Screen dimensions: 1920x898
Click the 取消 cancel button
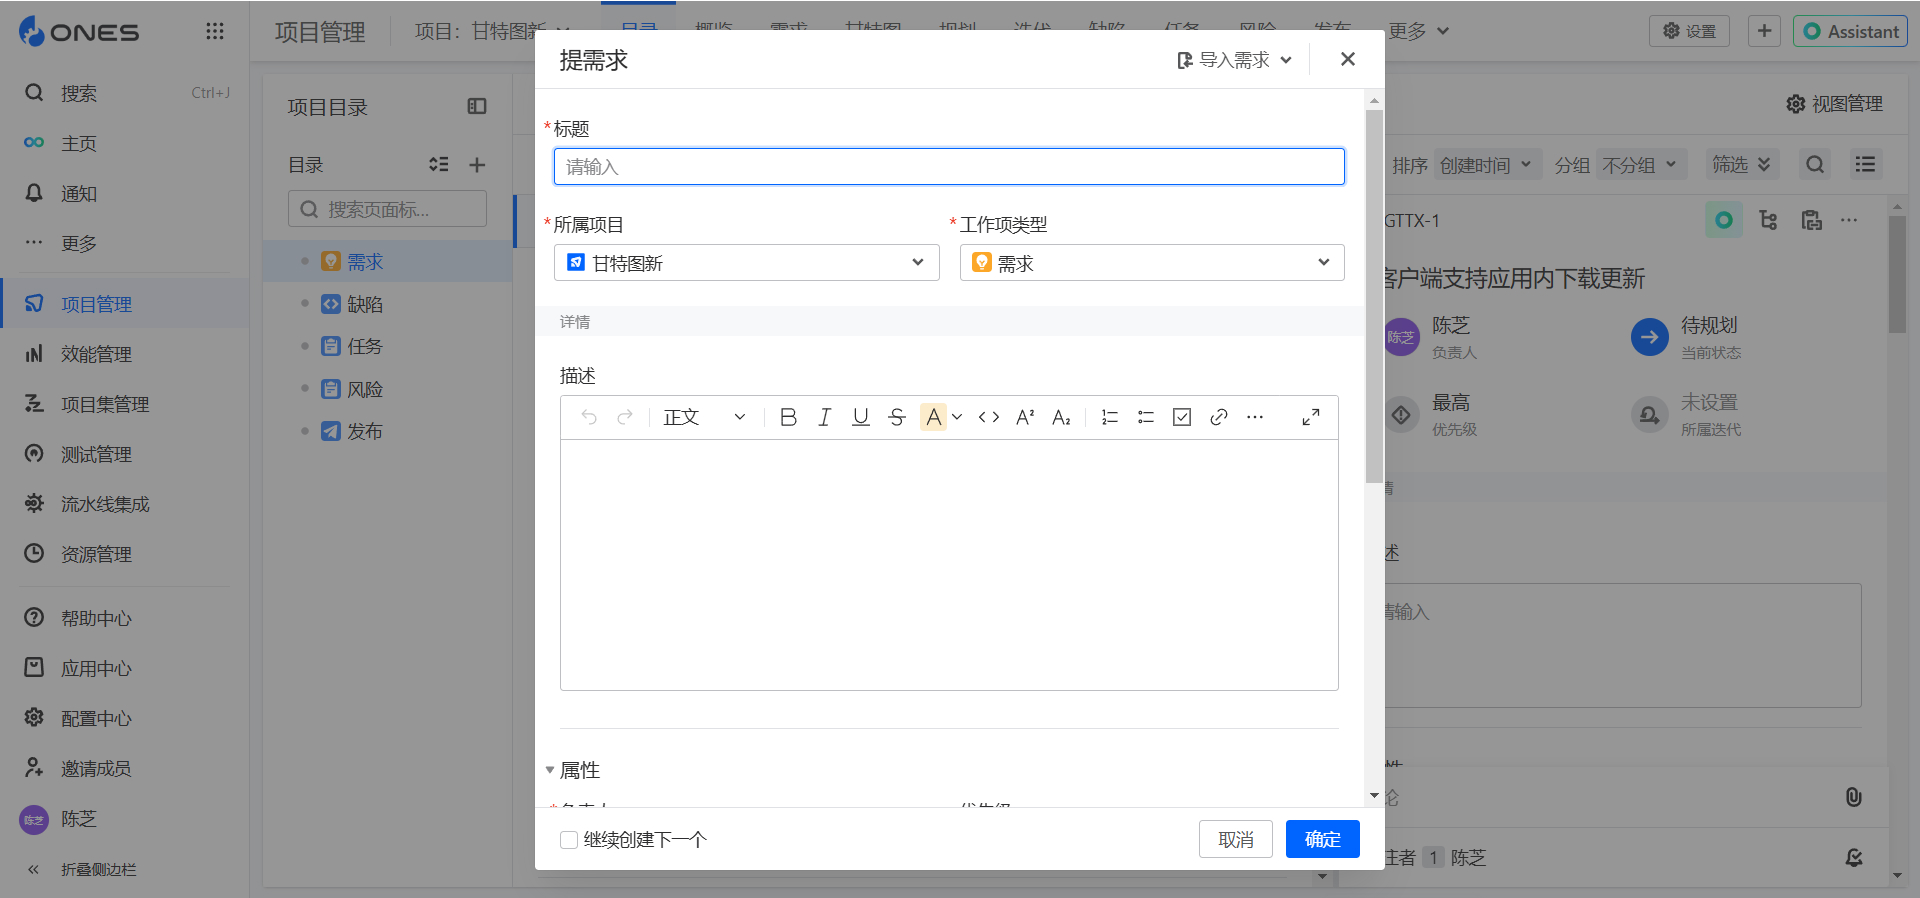pos(1236,840)
